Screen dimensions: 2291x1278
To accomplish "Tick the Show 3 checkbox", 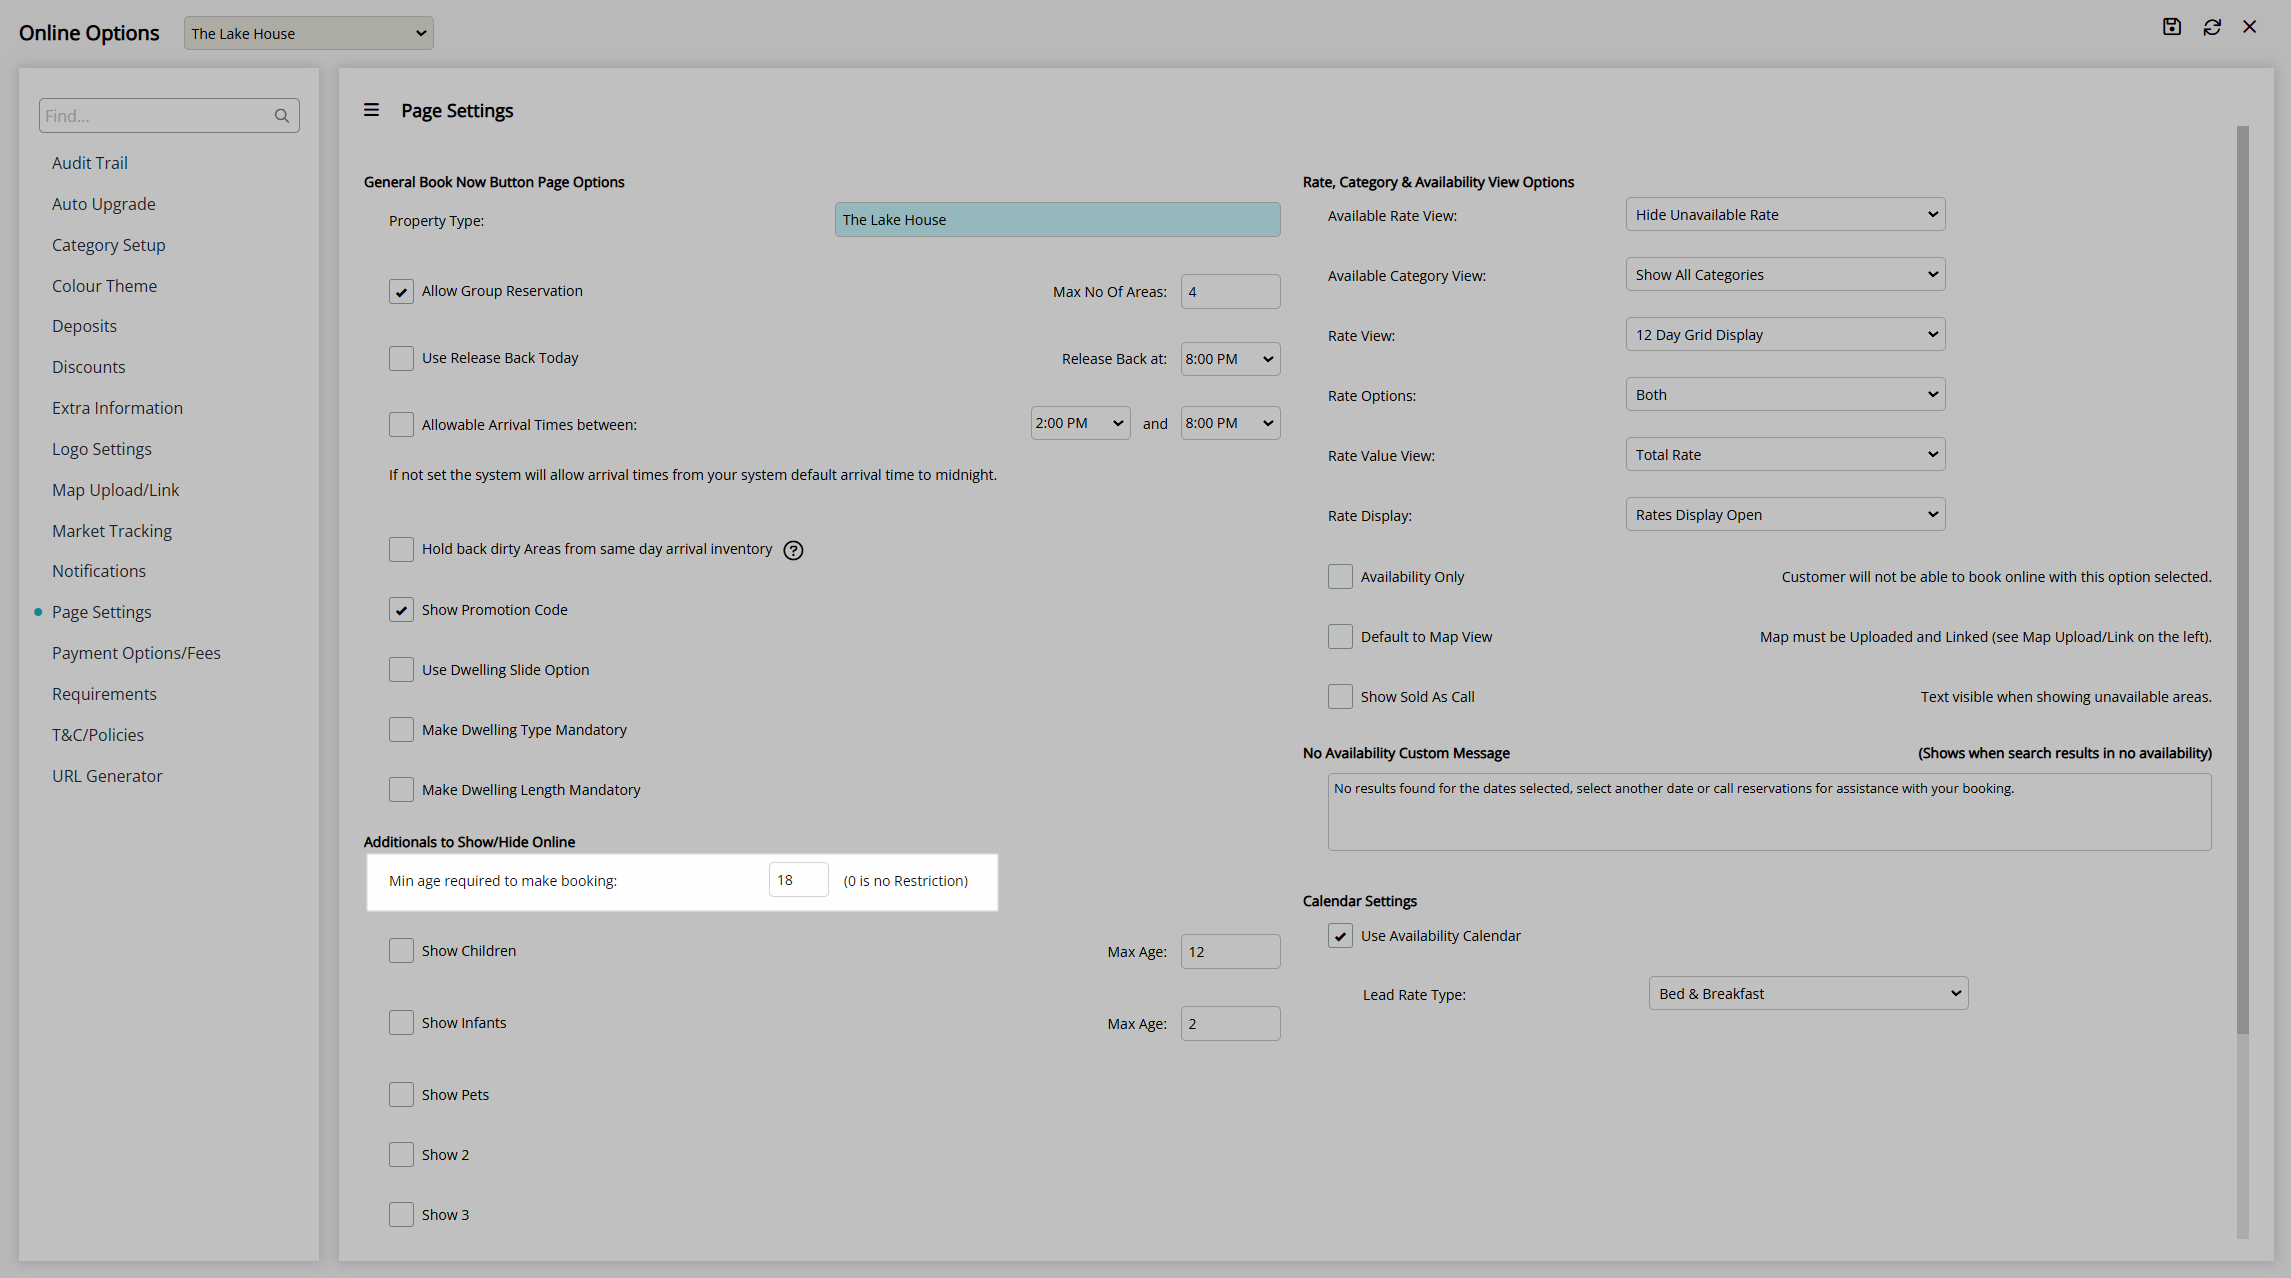I will [x=401, y=1215].
